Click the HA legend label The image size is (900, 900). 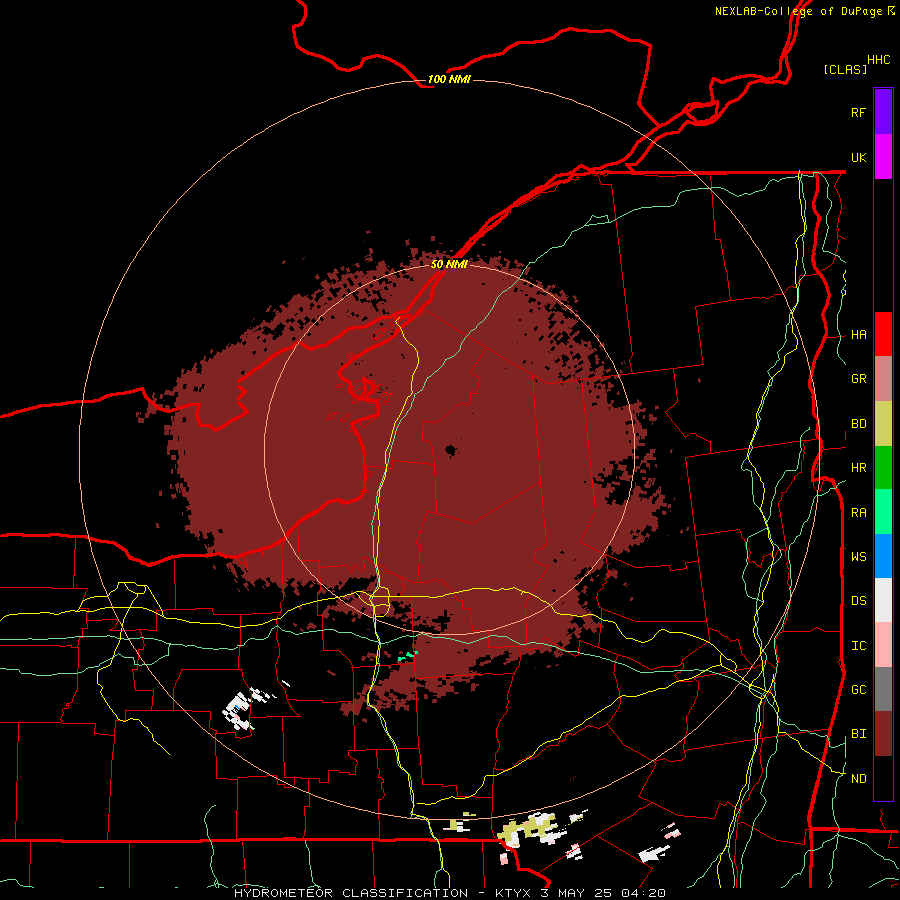click(858, 335)
